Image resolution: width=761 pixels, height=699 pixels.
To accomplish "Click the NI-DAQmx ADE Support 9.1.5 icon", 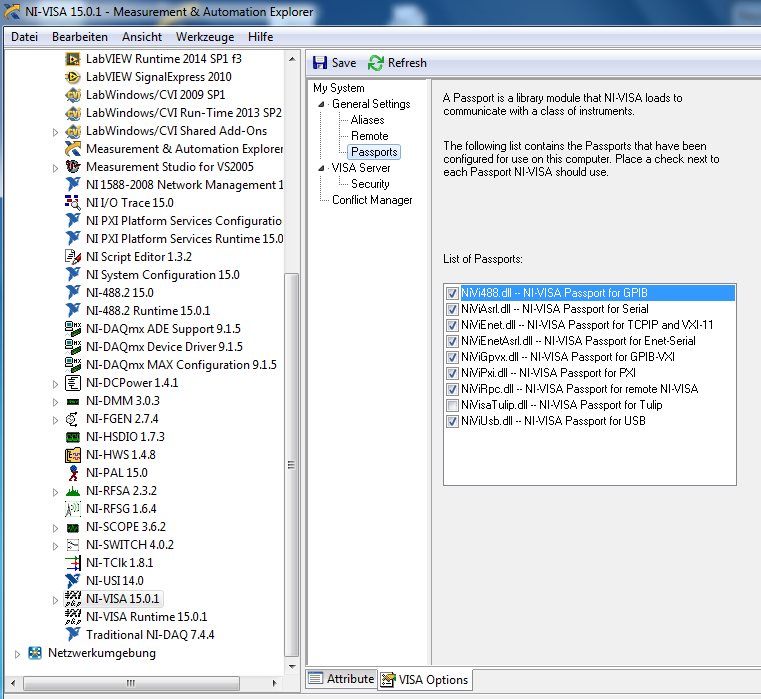I will (73, 329).
